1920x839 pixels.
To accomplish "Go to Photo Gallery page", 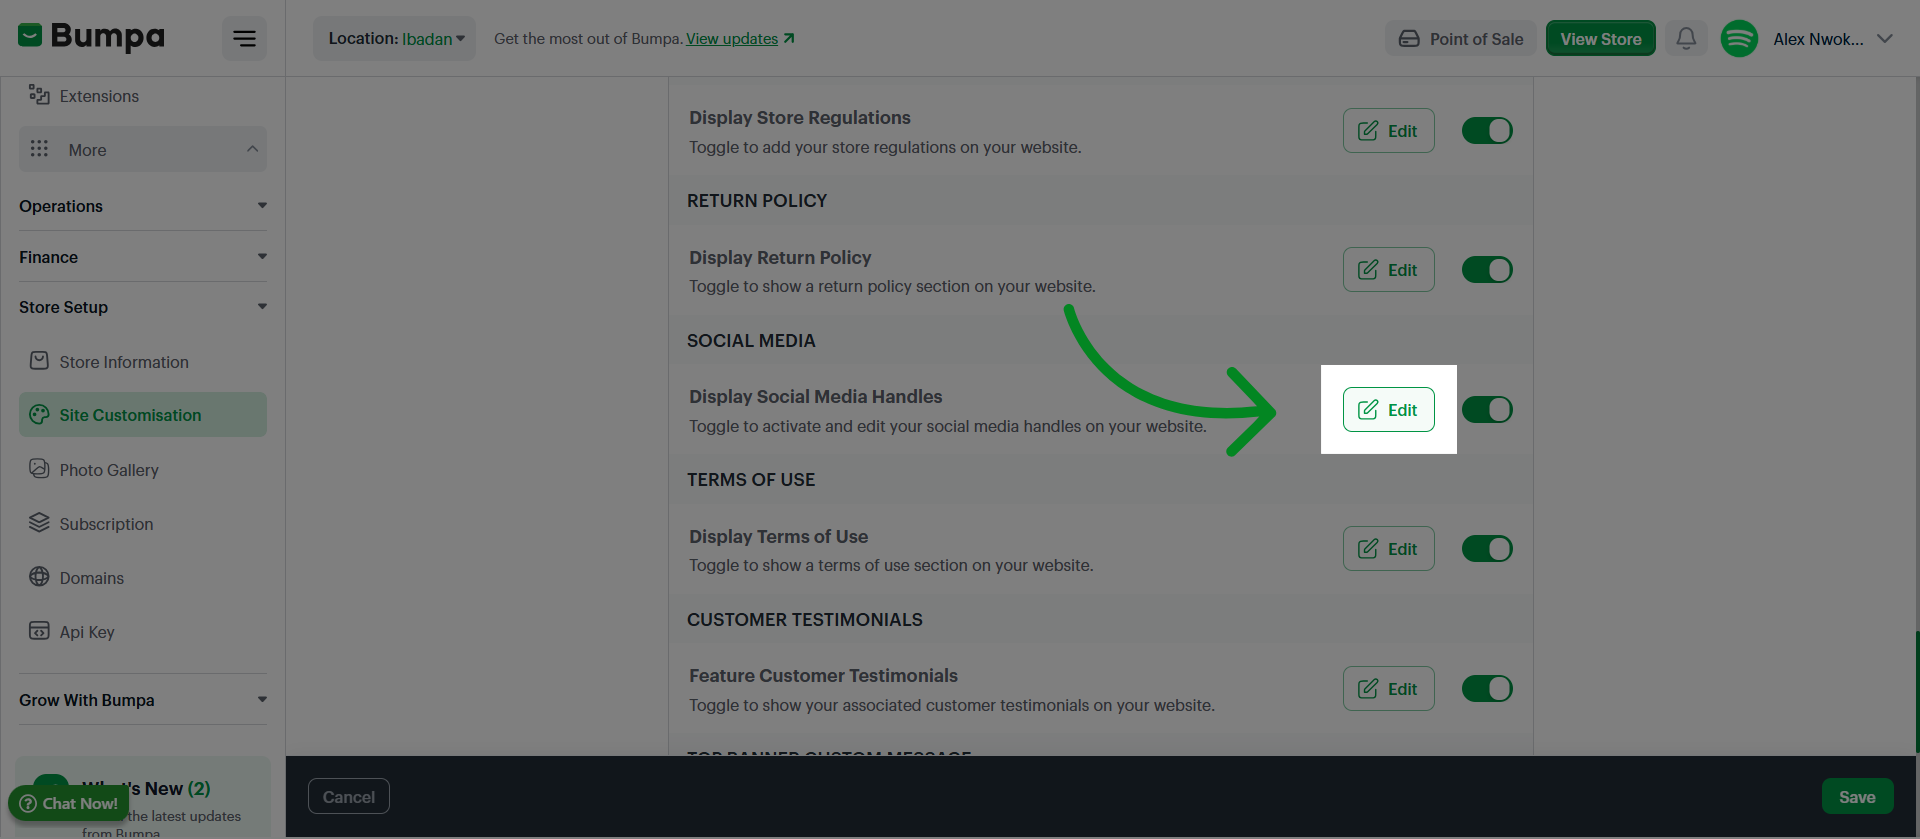I will tap(143, 470).
